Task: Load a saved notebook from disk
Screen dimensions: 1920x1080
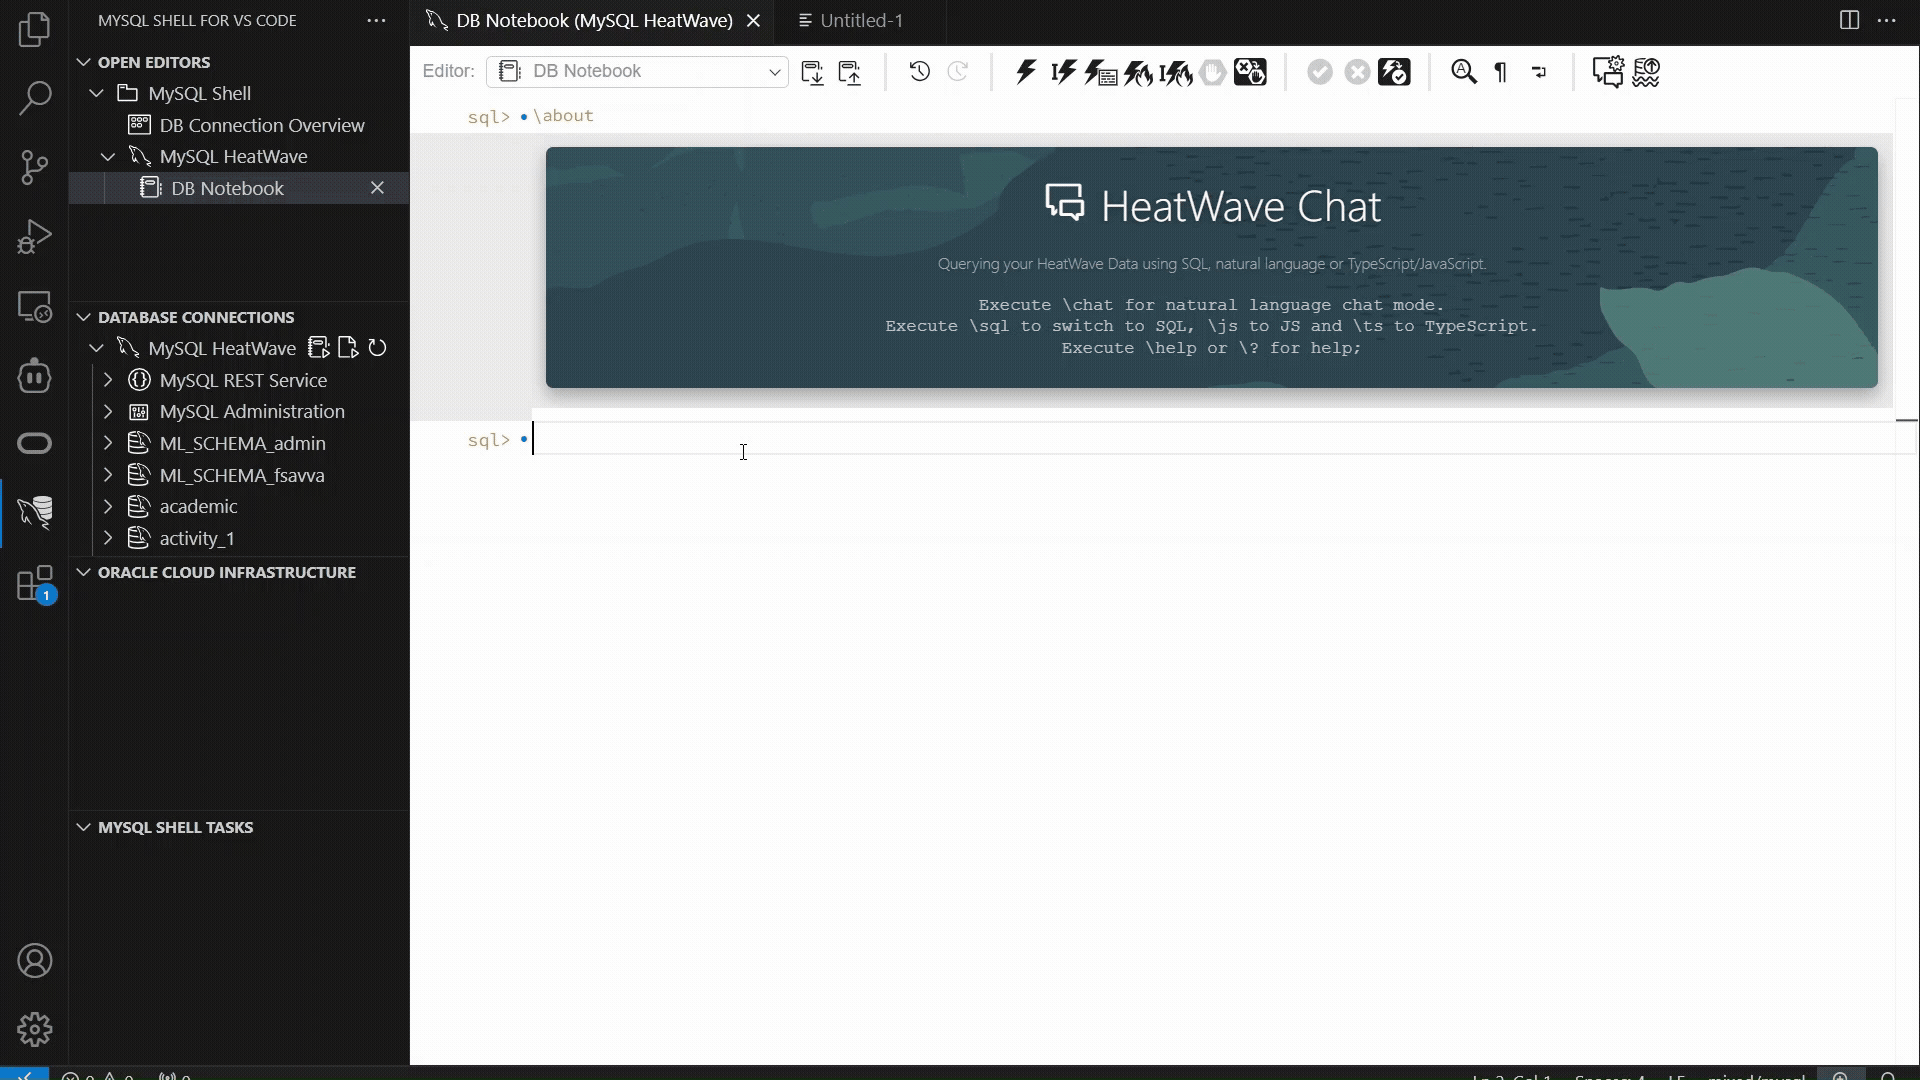Action: (813, 72)
